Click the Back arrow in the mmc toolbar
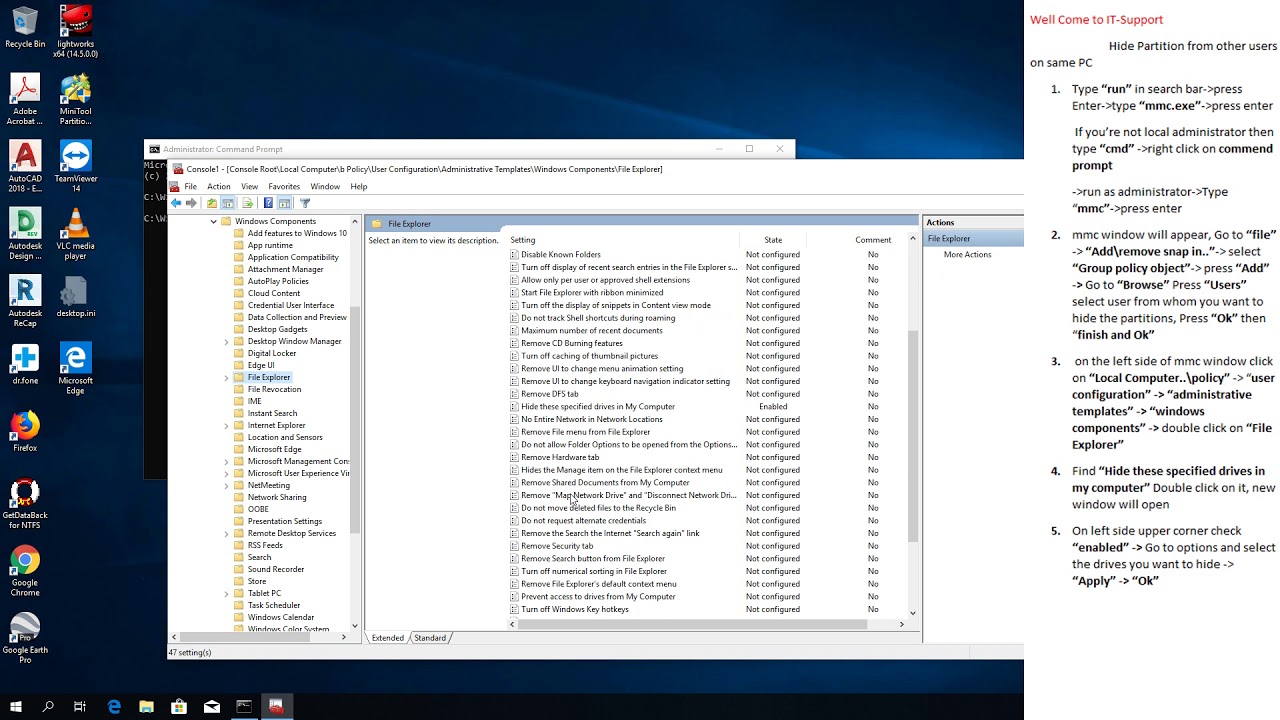 (176, 203)
